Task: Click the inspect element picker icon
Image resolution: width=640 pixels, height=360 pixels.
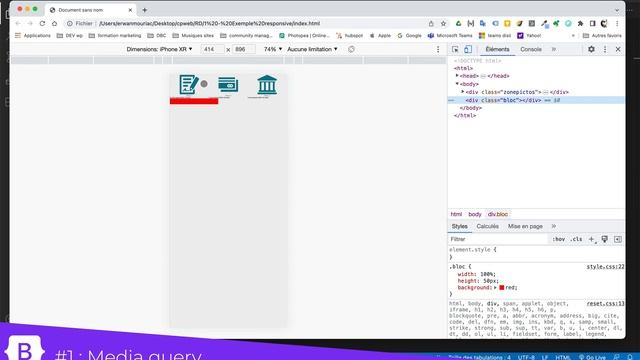Action: 455,49
